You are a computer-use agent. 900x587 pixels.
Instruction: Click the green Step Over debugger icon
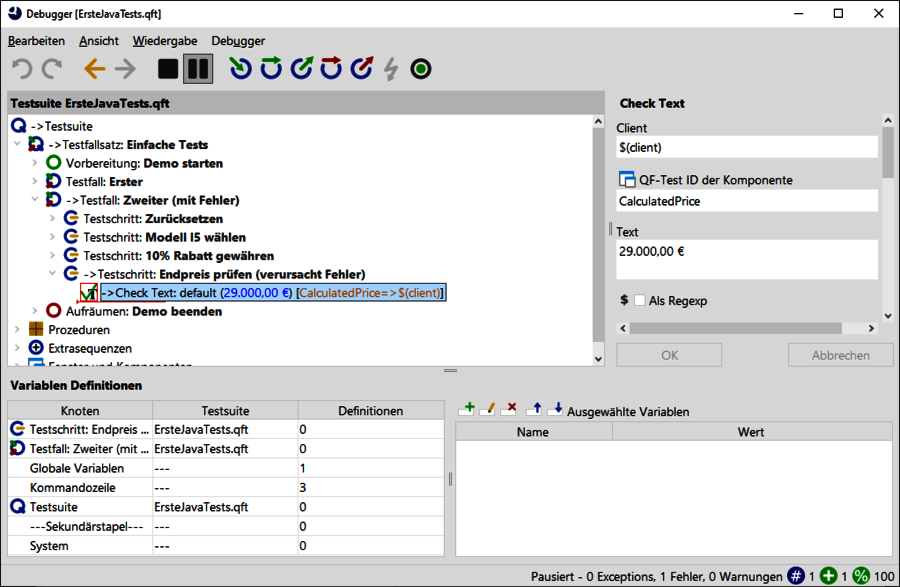point(271,68)
